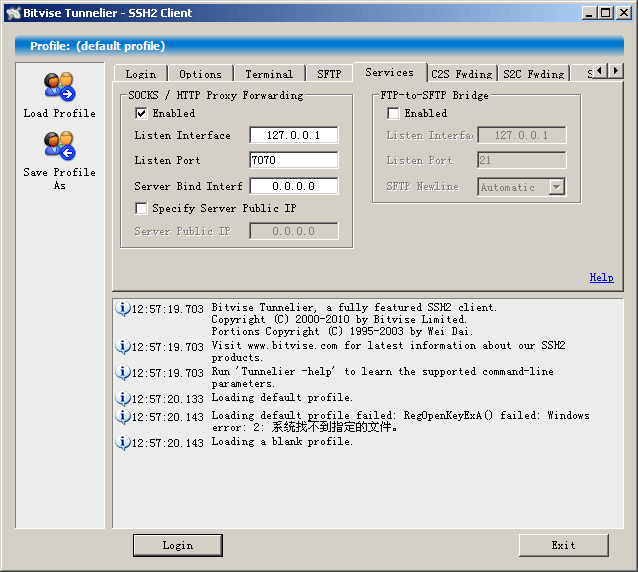The width and height of the screenshot is (638, 572).
Task: Click info icon beside 'Loading default profile failed' entry
Action: coord(122,417)
